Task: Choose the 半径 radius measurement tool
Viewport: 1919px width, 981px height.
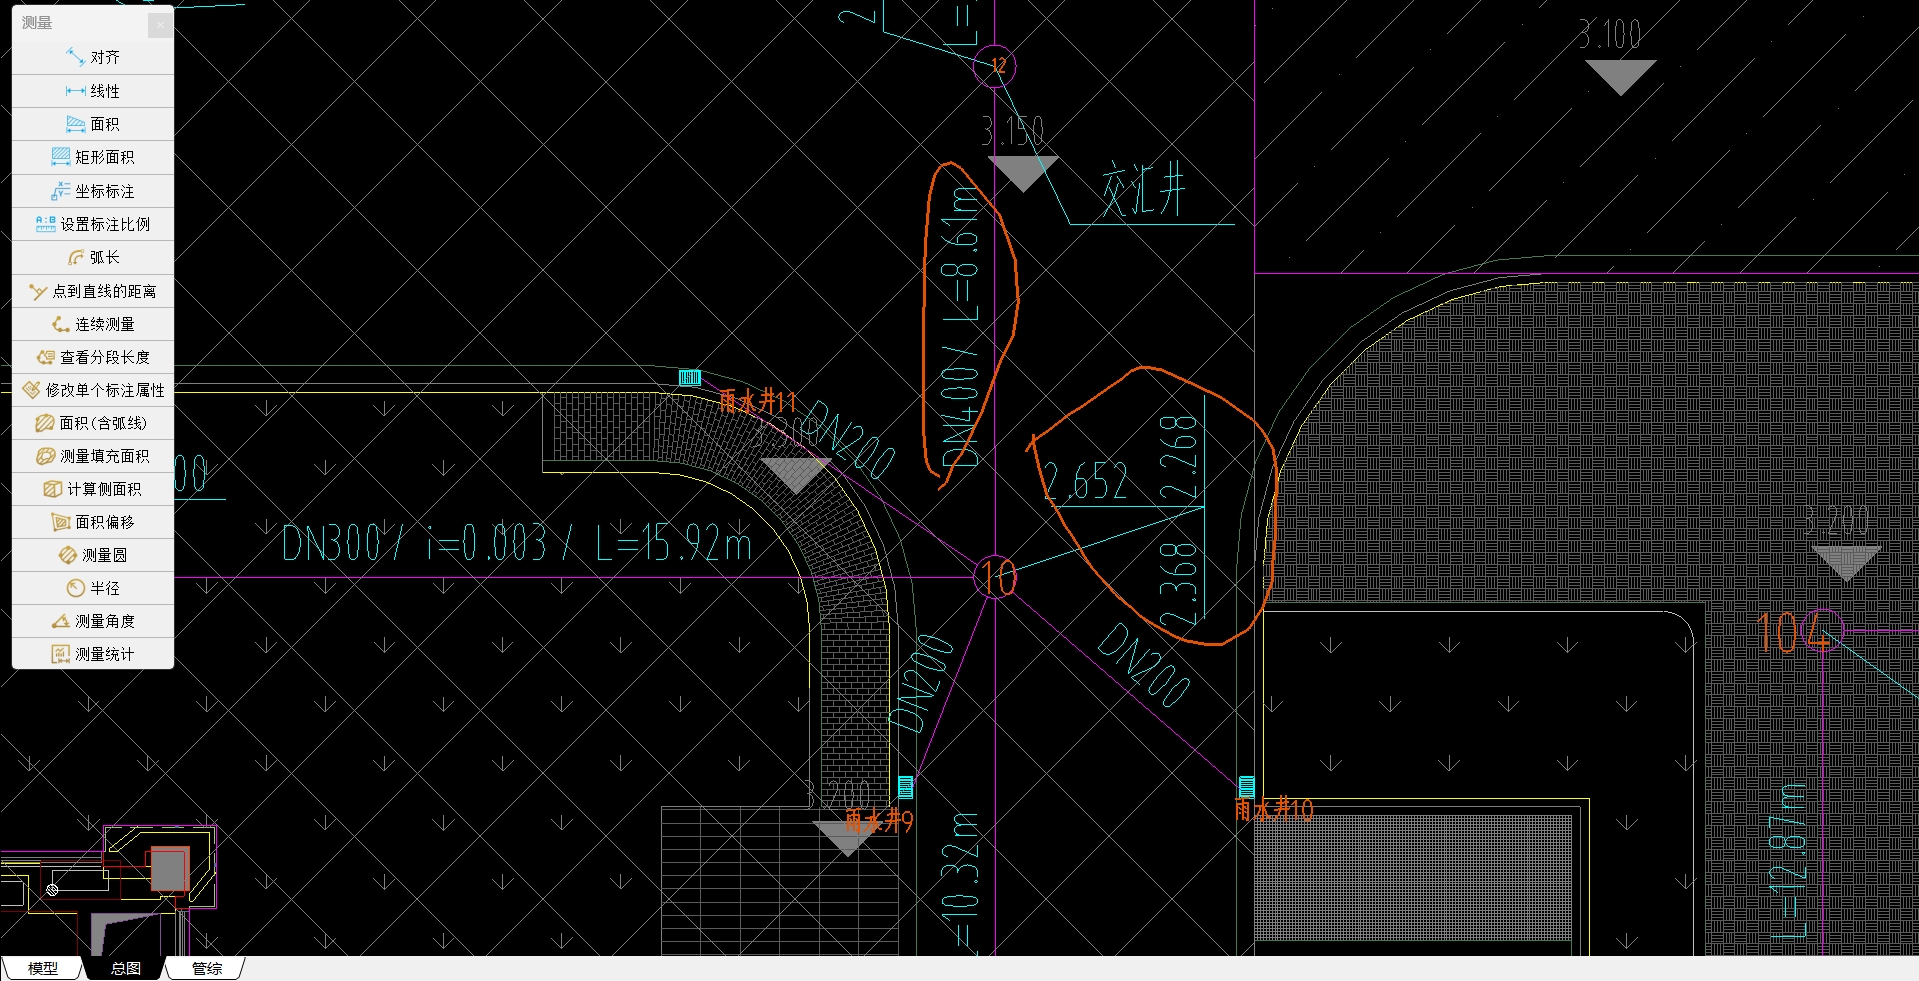Action: pos(93,588)
